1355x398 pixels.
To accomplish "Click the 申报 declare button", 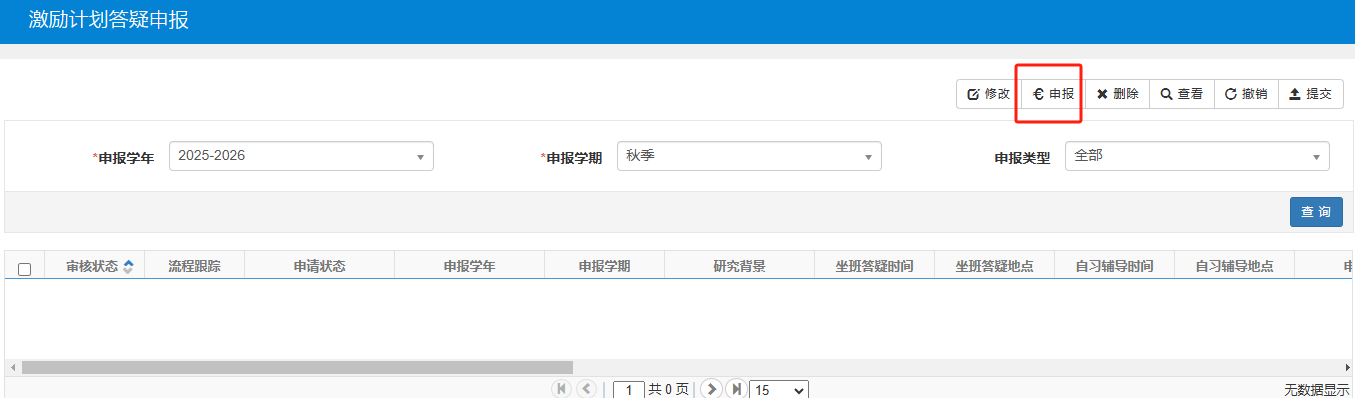I will 1053,94.
